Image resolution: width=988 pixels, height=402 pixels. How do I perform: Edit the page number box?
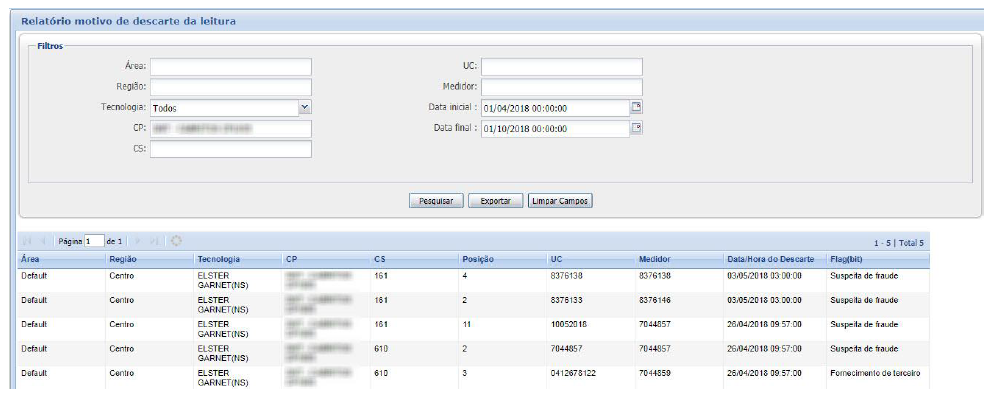[x=93, y=241]
